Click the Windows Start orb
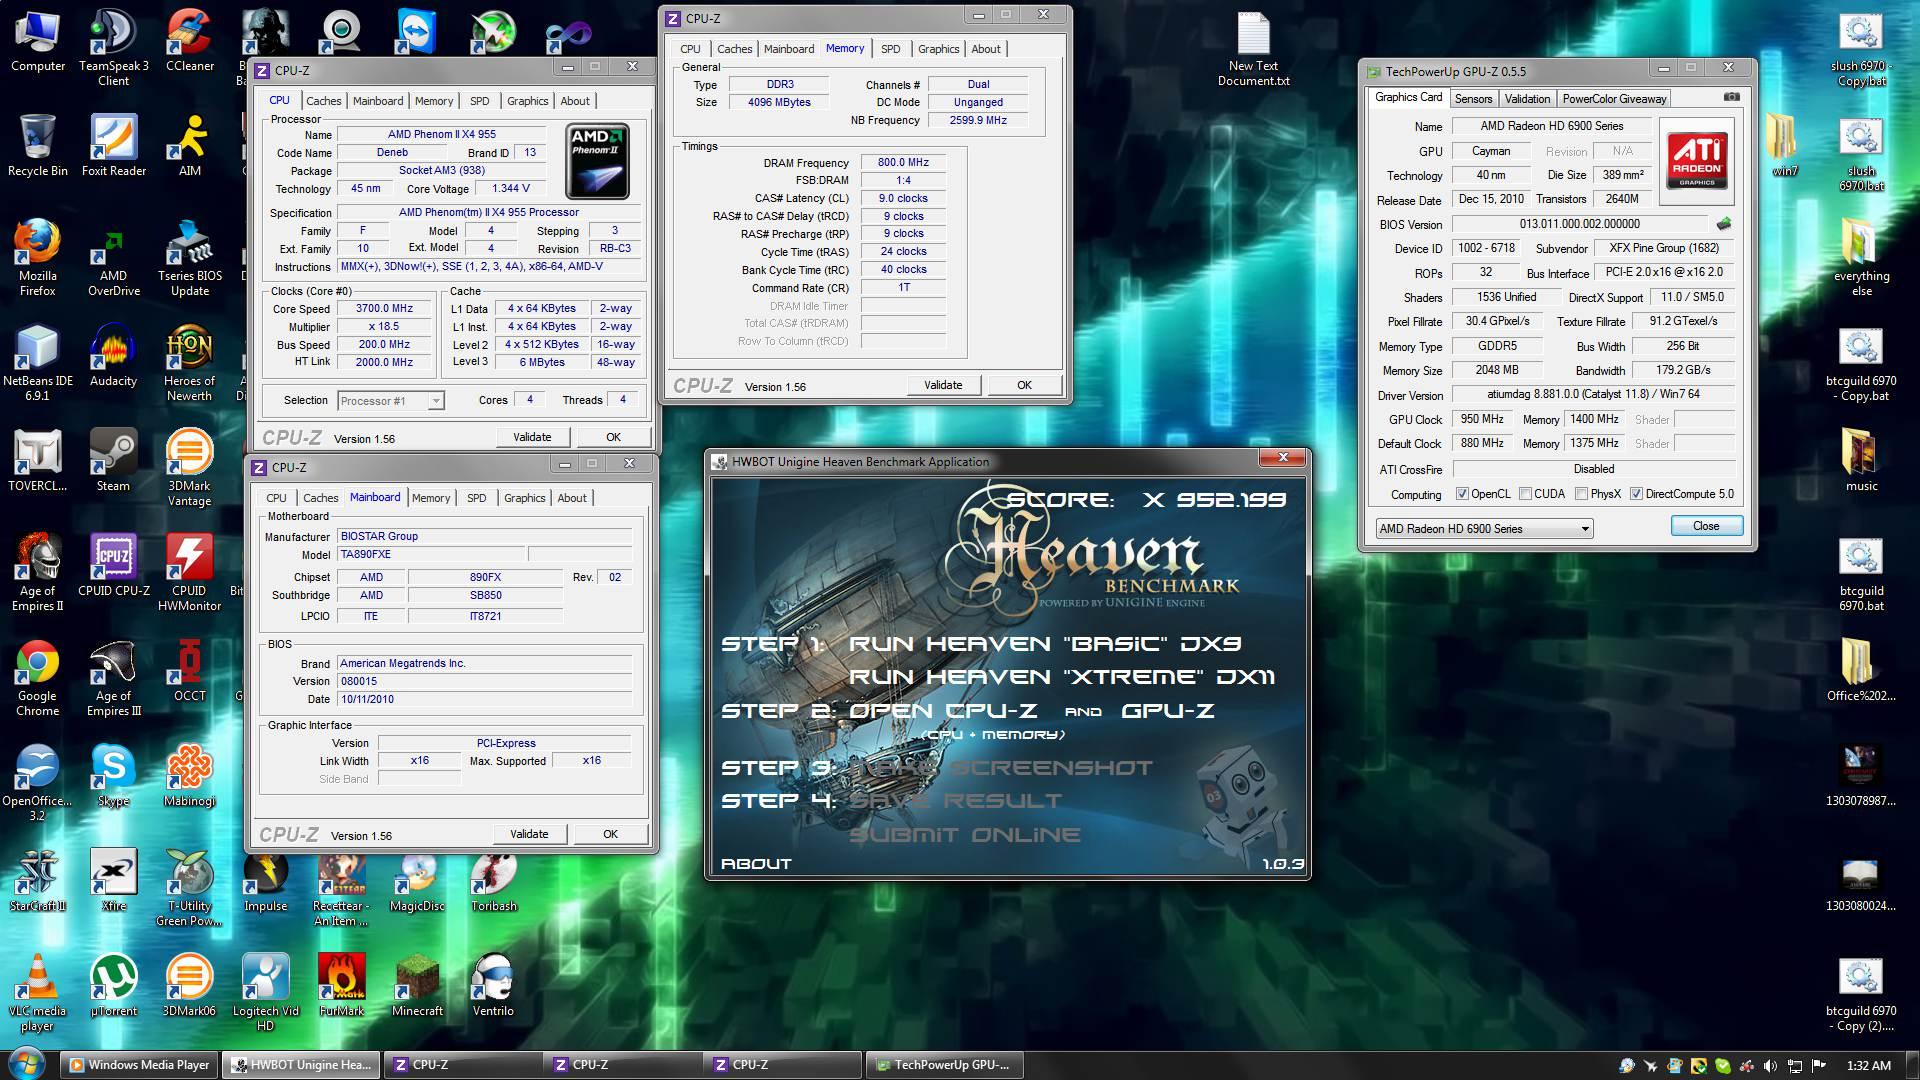The image size is (1920, 1080). coord(27,1064)
